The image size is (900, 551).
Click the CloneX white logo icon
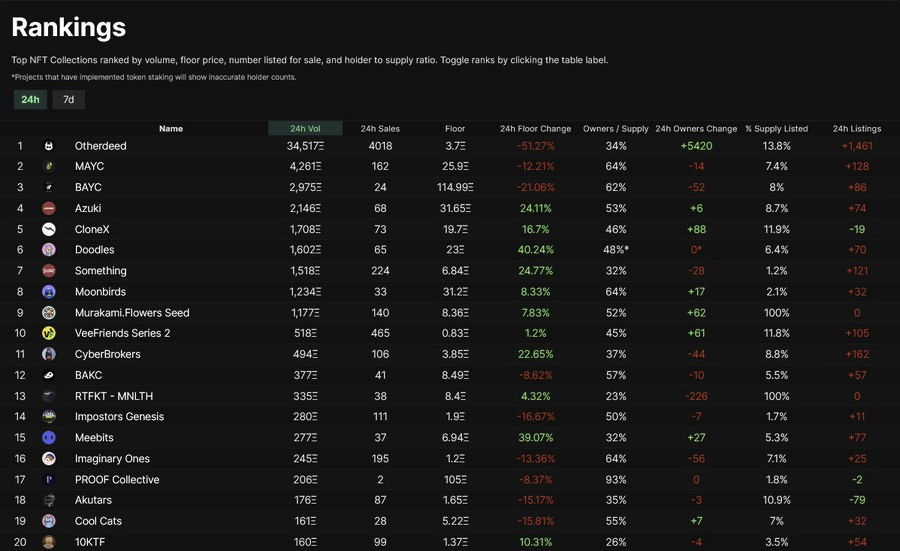pyautogui.click(x=49, y=229)
